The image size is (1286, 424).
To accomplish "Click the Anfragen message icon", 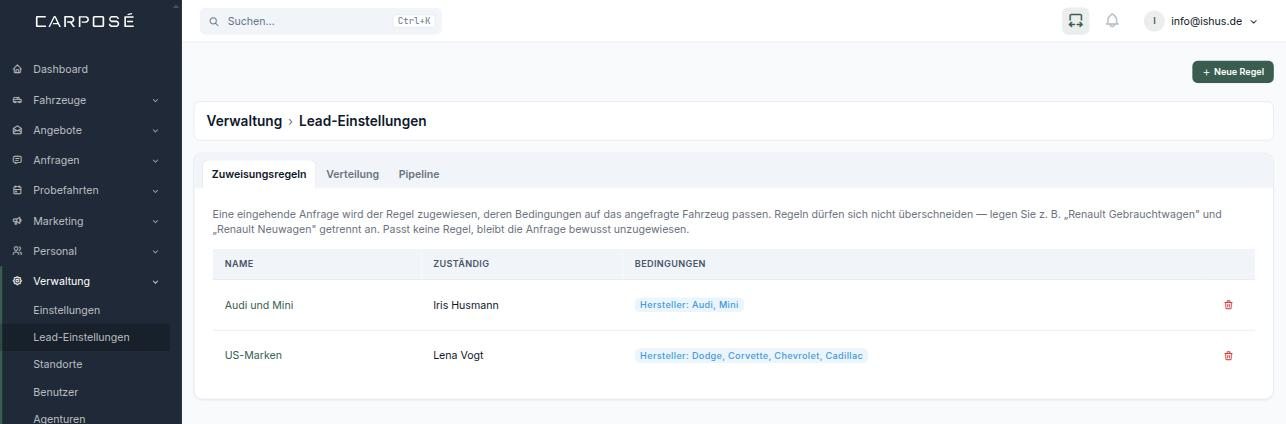I will coord(17,160).
